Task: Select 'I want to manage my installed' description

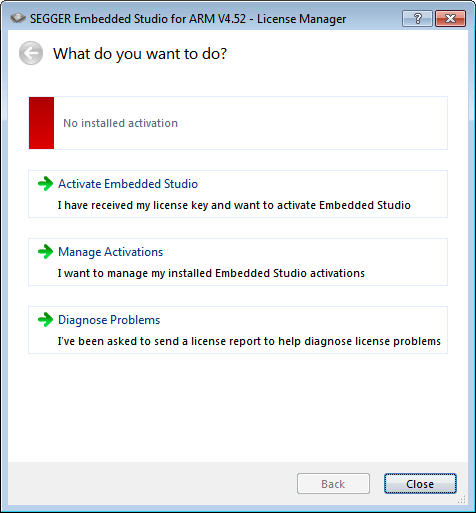Action: click(211, 273)
